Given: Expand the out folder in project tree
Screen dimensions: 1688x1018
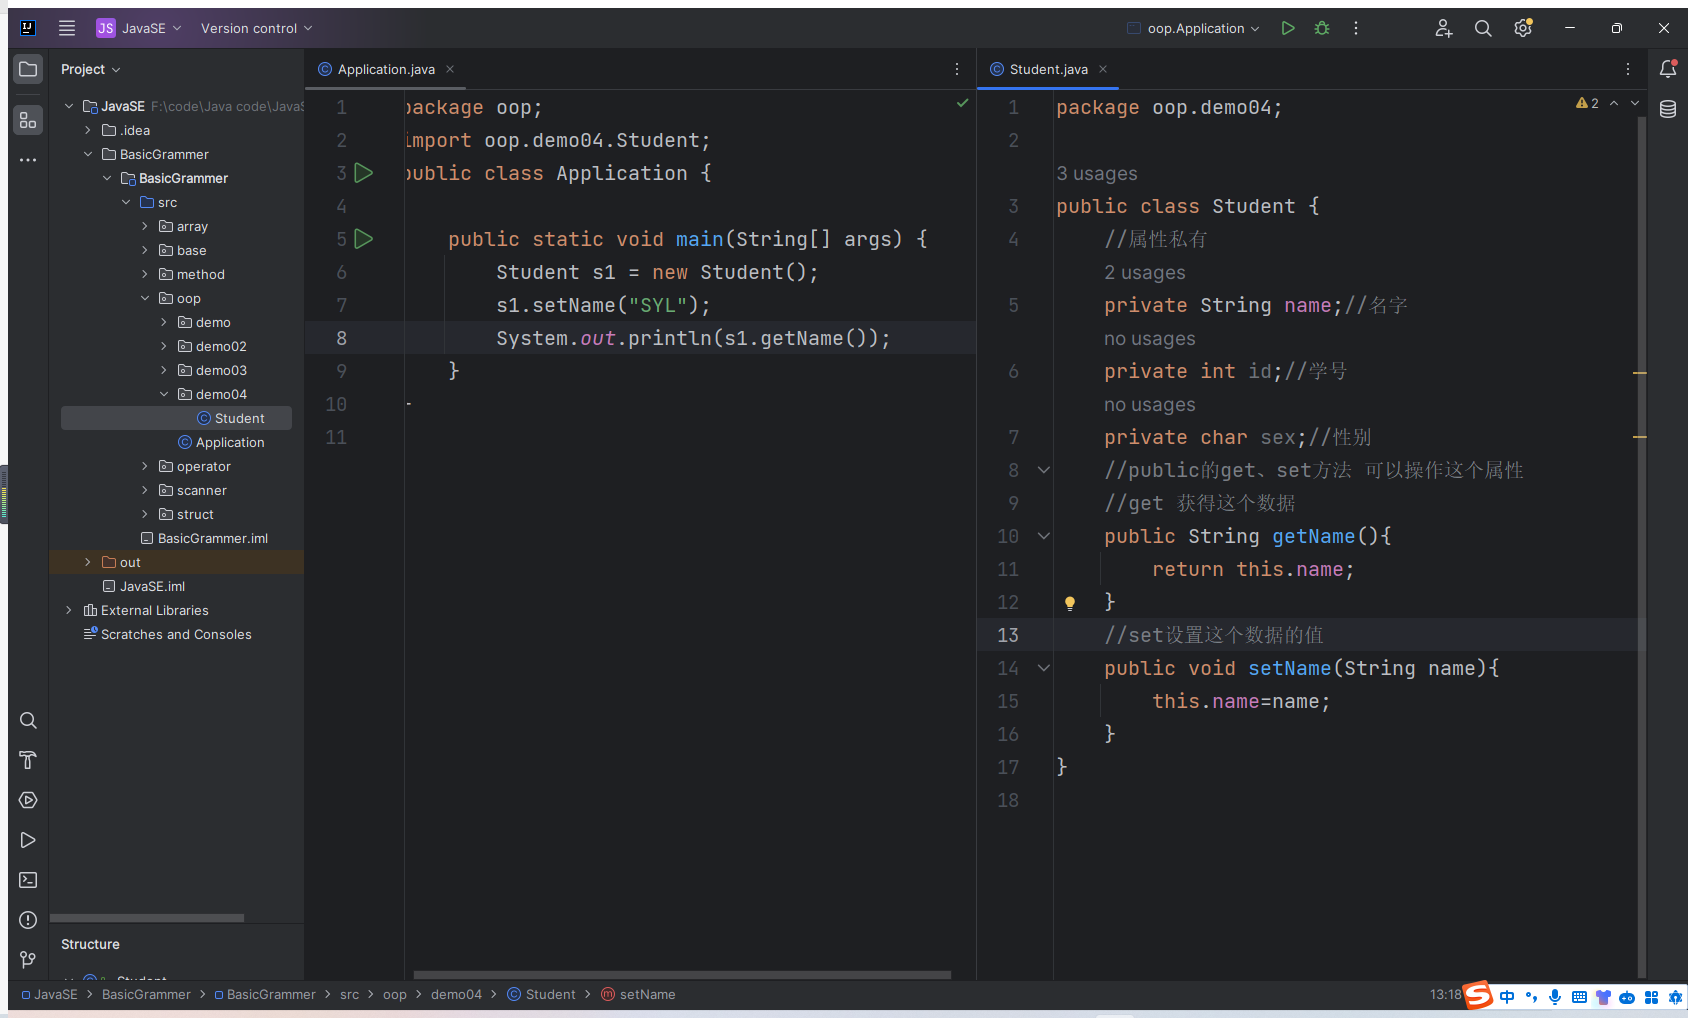Looking at the screenshot, I should point(88,562).
